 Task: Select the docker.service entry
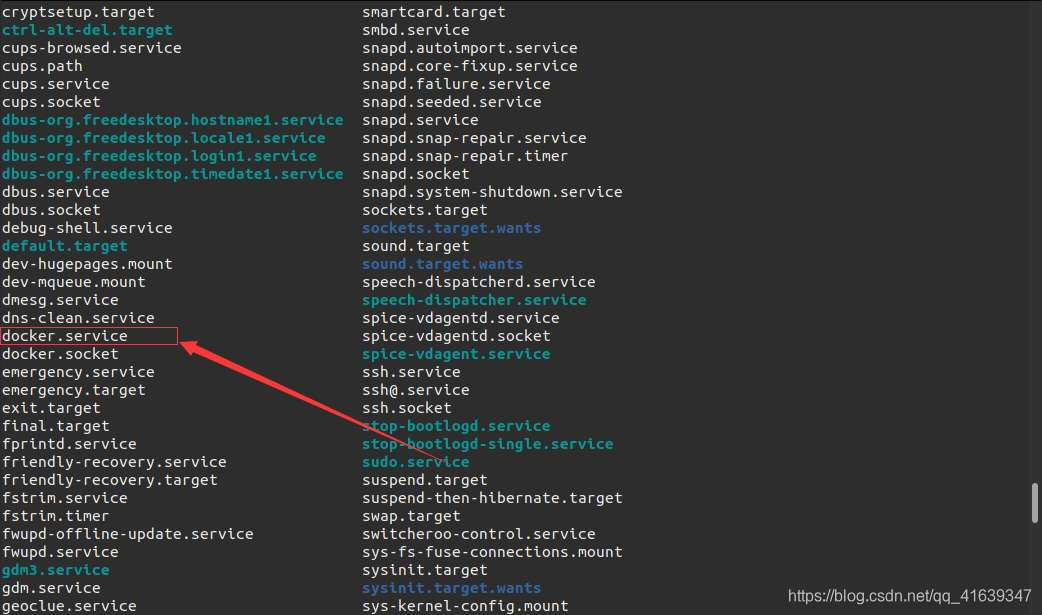(x=64, y=336)
